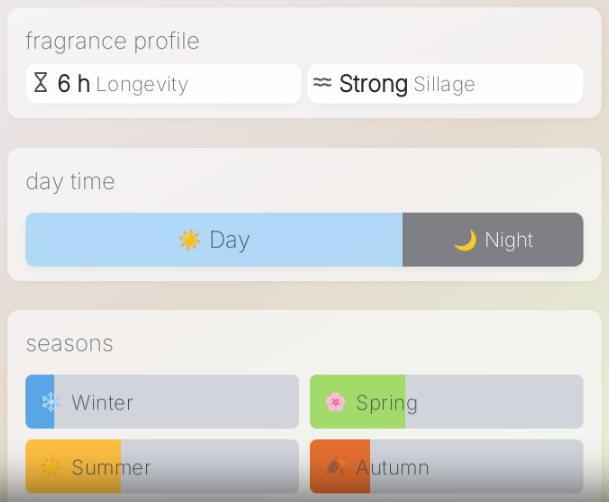Screen dimensions: 609x502
Task: Click the sun icon beside Day
Action: (x=189, y=240)
